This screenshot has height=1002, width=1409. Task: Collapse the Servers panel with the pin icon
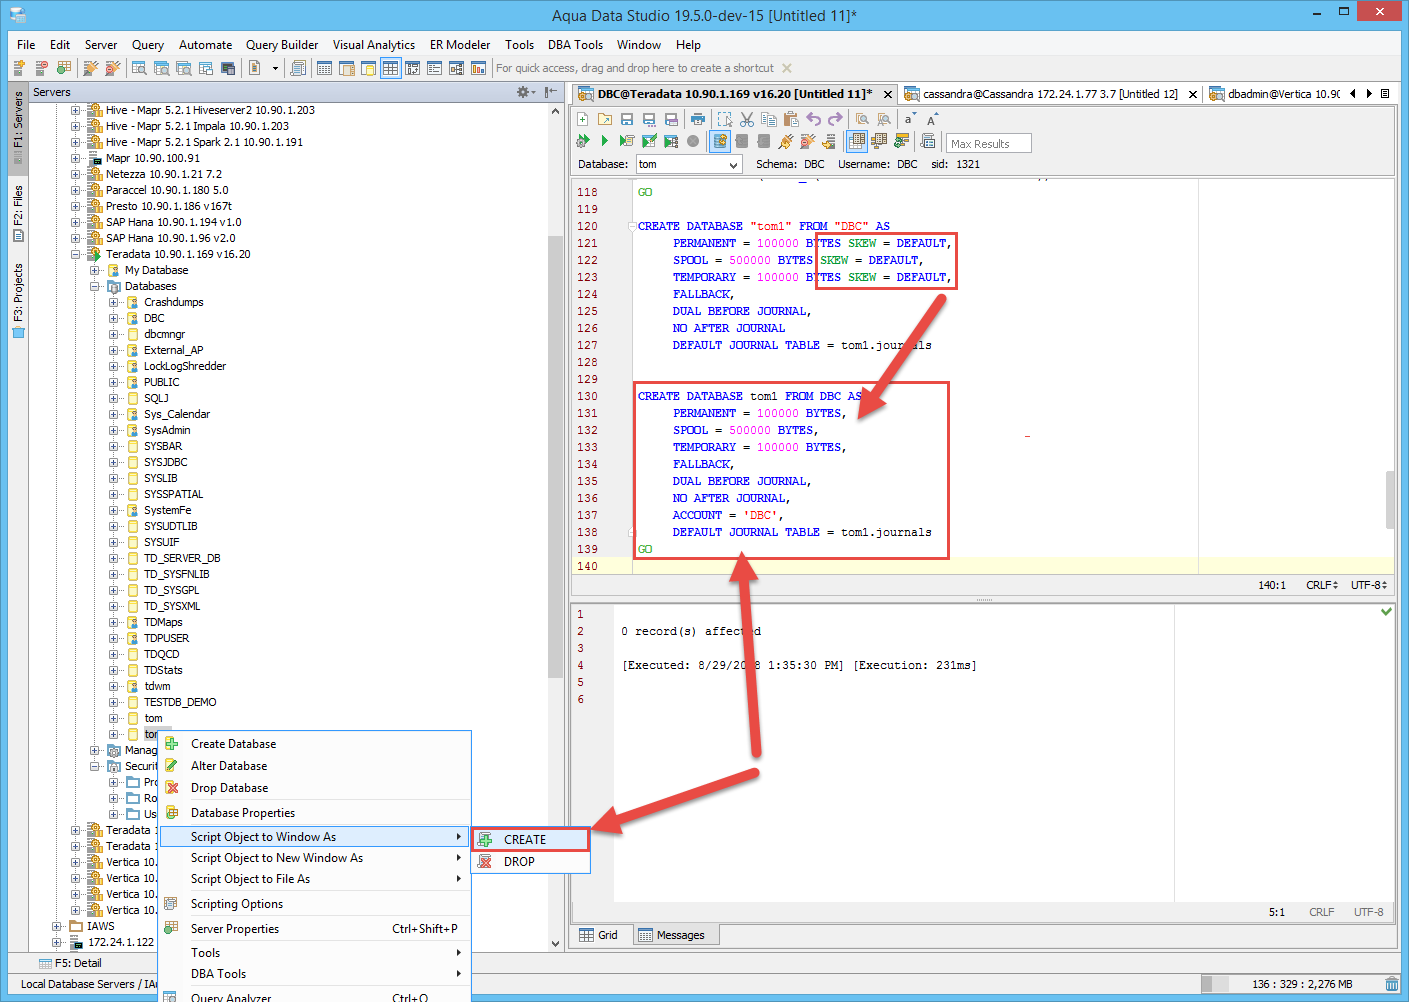pyautogui.click(x=551, y=92)
